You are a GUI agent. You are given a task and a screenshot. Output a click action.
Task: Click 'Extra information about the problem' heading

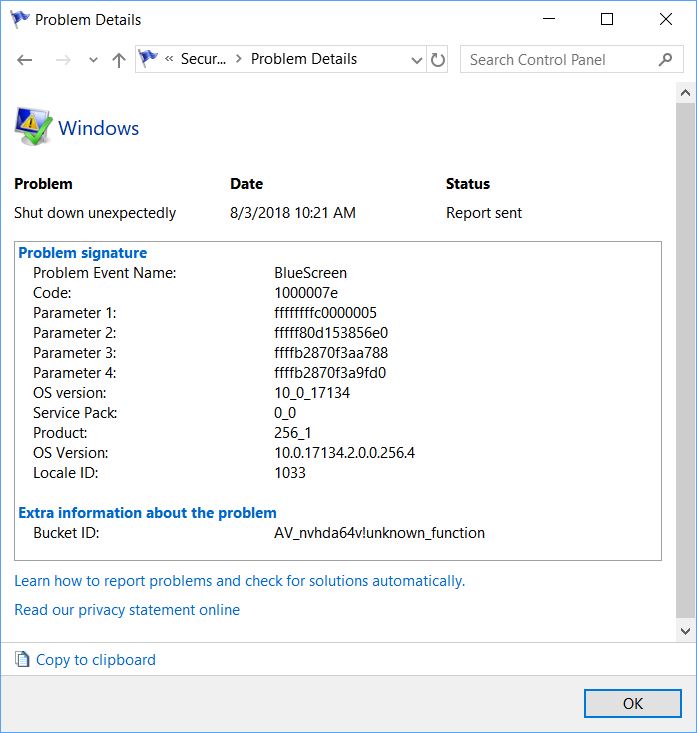(x=147, y=513)
